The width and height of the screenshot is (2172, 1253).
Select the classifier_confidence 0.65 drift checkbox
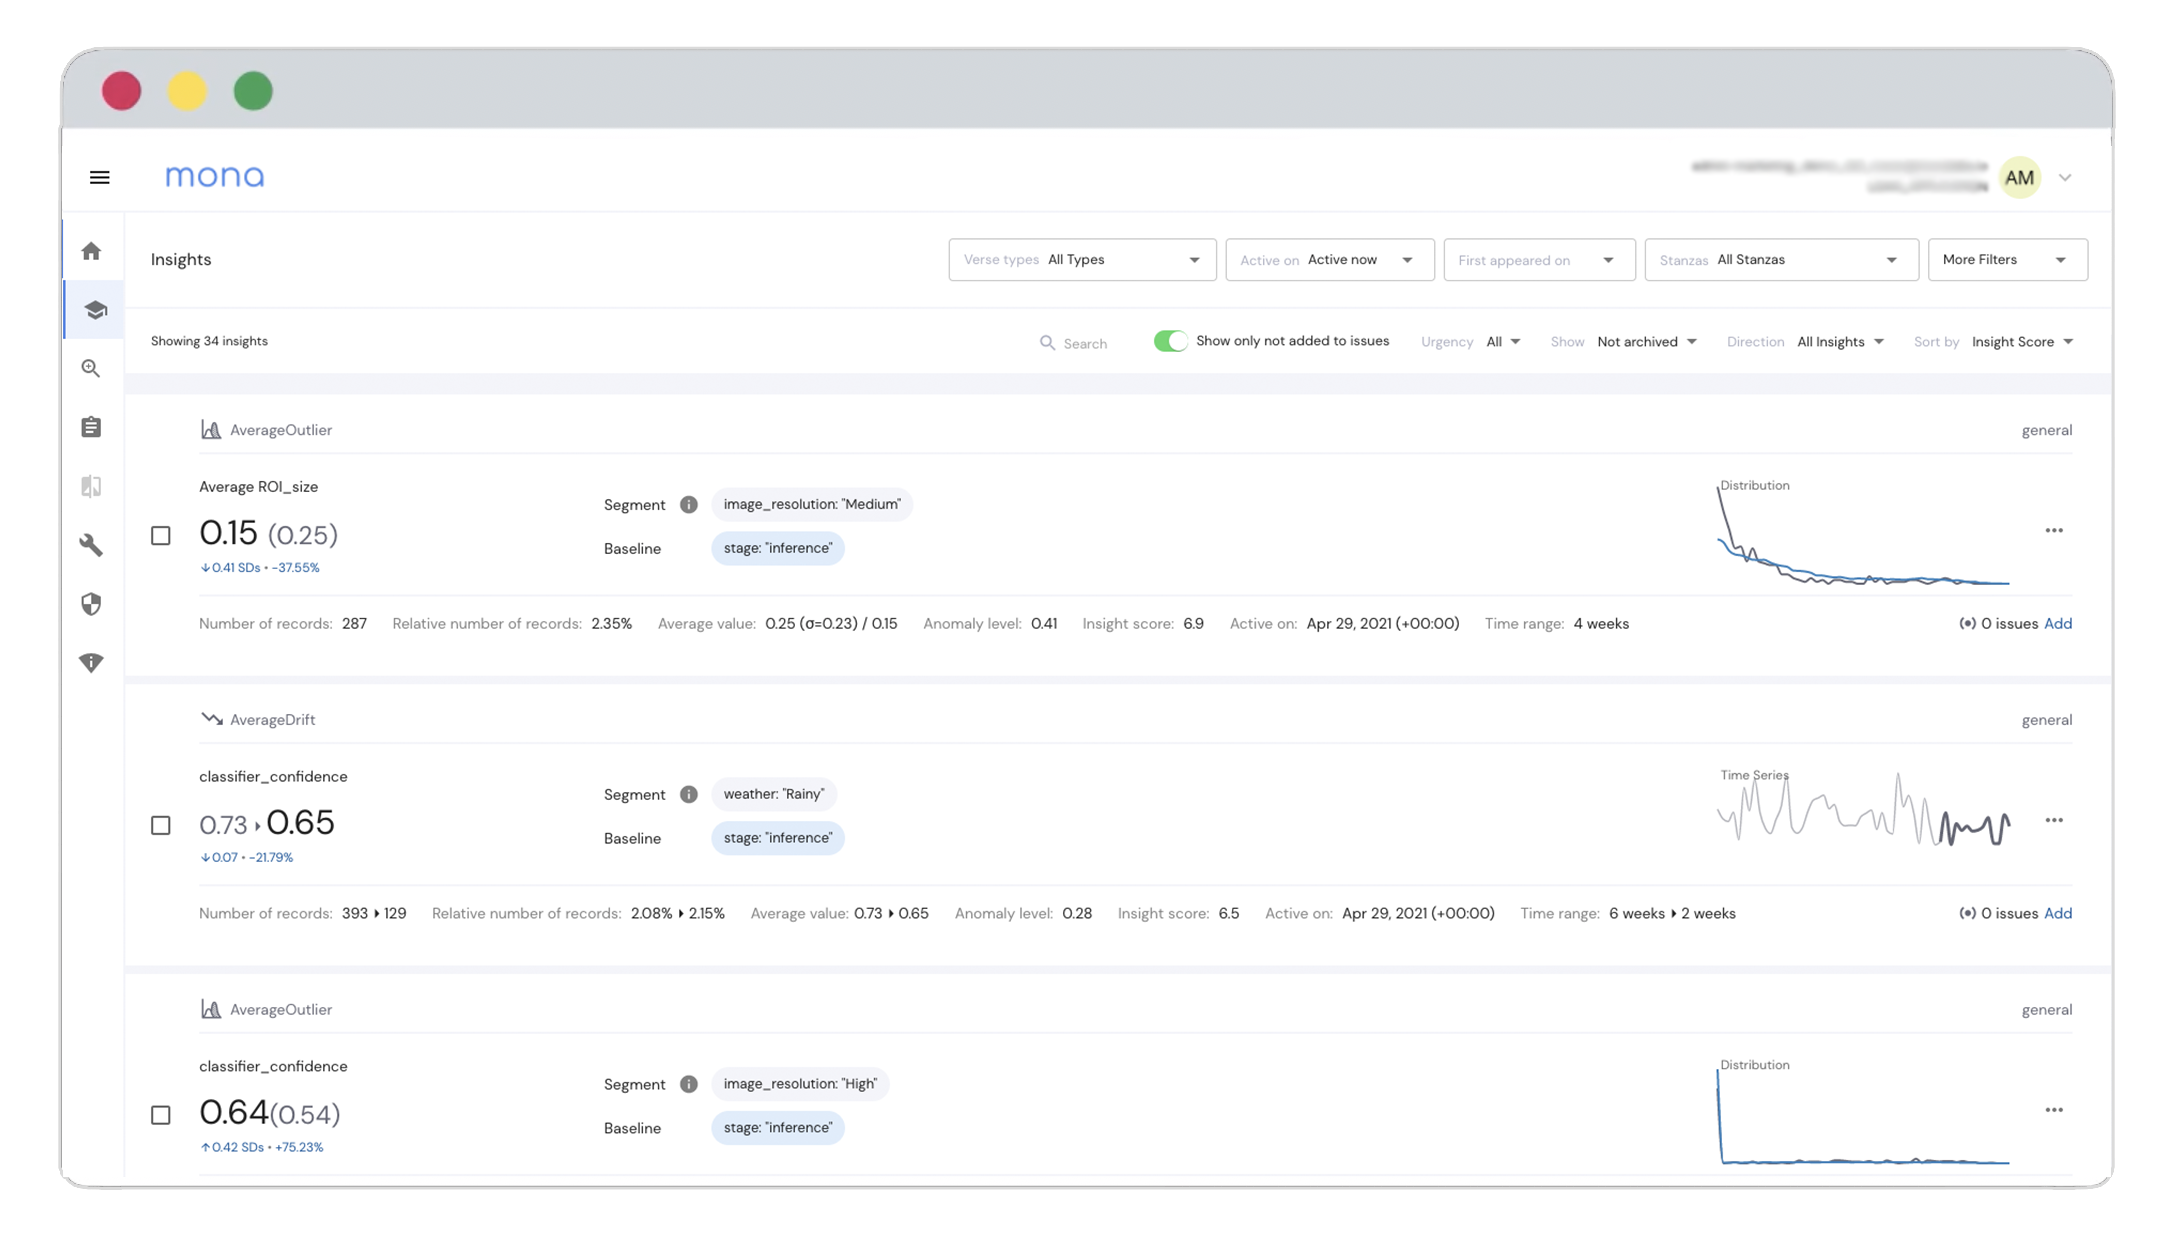click(161, 825)
